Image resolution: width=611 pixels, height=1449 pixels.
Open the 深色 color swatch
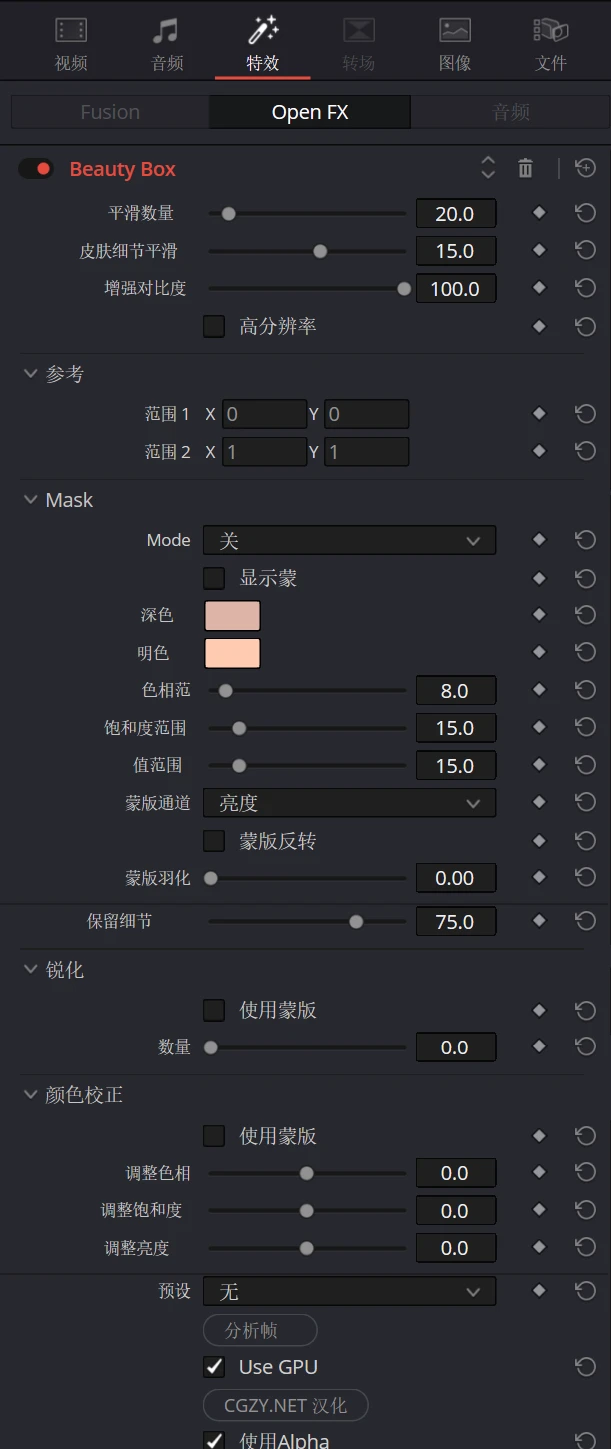pos(232,615)
